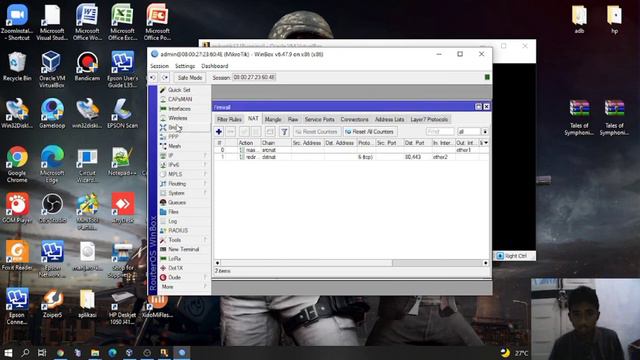This screenshot has width=640, height=360.
Task: Open File Explorer from the taskbar
Action: coord(95,353)
